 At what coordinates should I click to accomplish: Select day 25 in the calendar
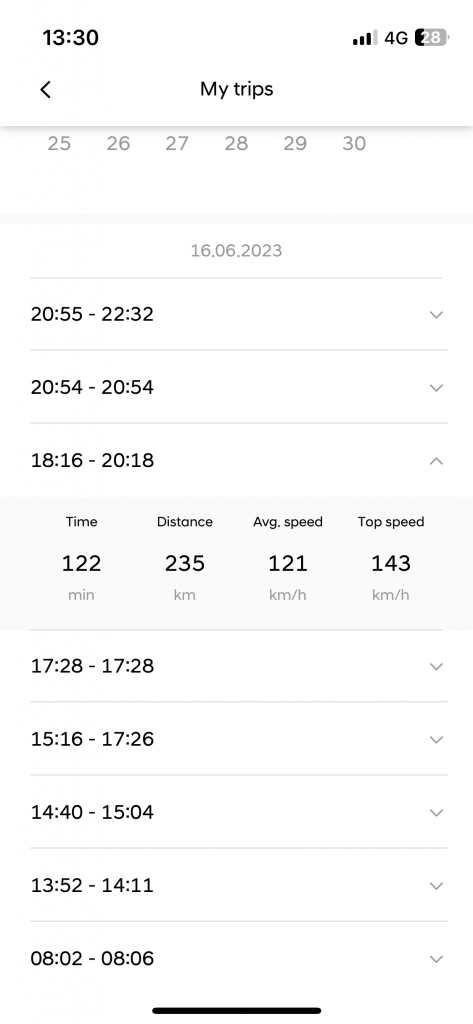point(59,143)
